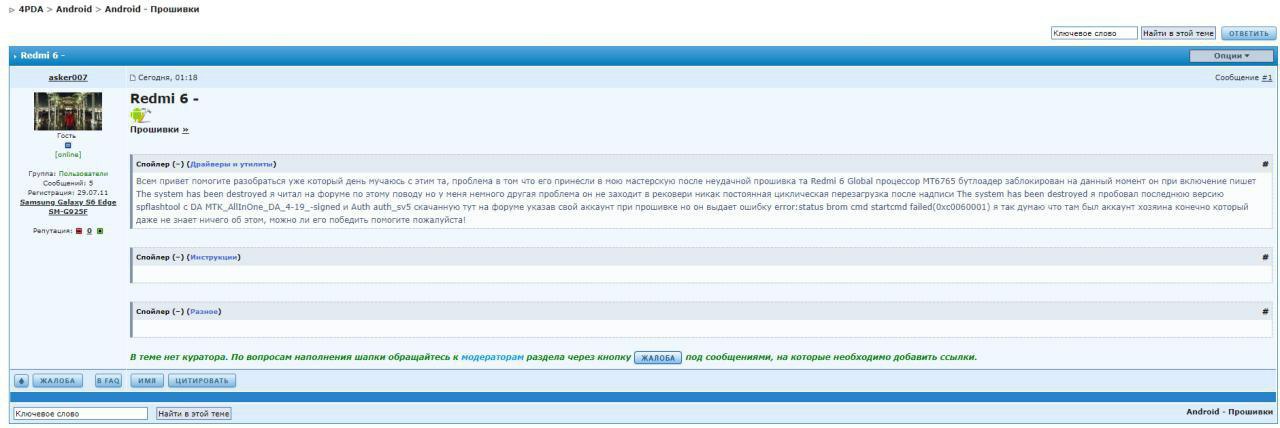
Task: Collapse the Драйверы и утилиты spoiler
Action: pyautogui.click(x=205, y=163)
